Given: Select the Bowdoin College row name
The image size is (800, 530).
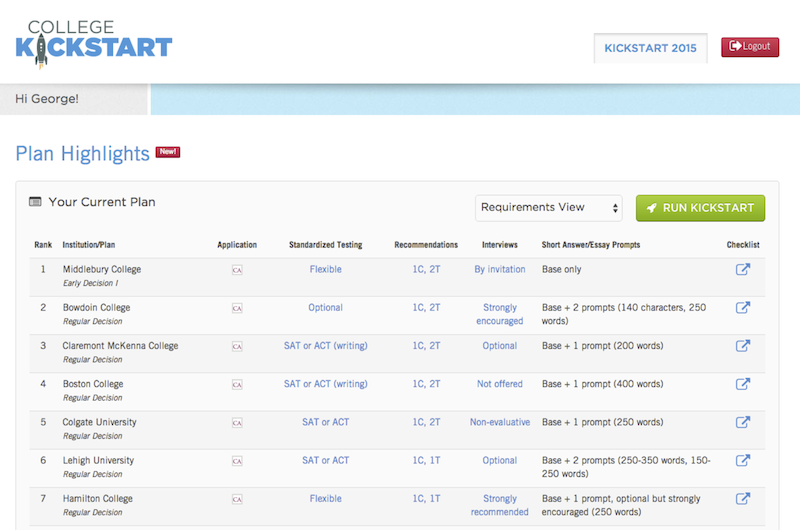Looking at the screenshot, I should [x=96, y=308].
